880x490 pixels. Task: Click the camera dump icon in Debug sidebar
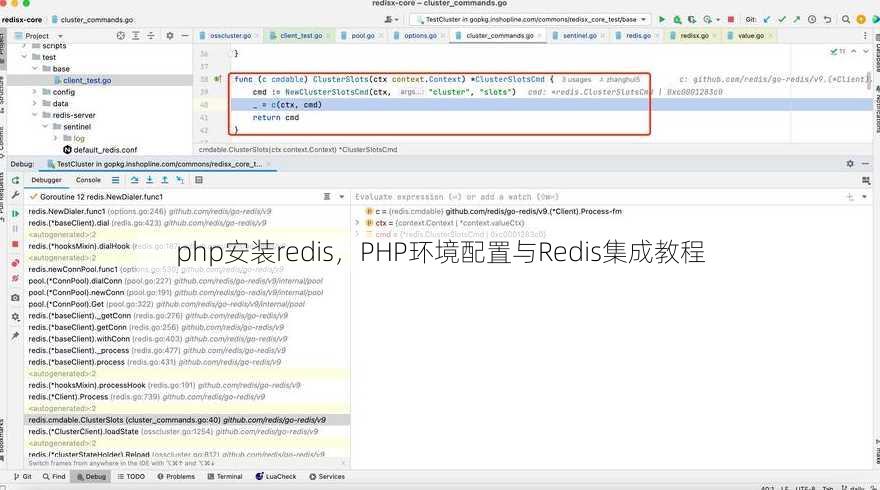(15, 297)
